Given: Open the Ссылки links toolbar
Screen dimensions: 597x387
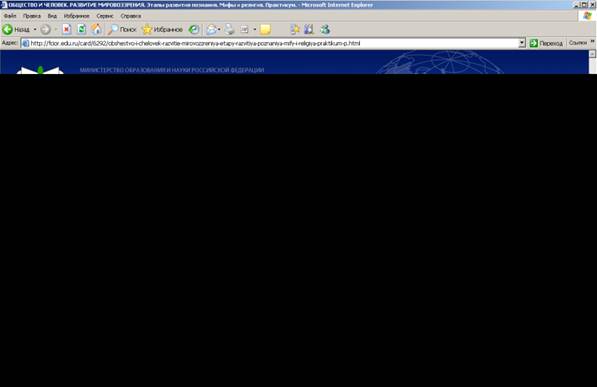Looking at the screenshot, I should pos(578,43).
